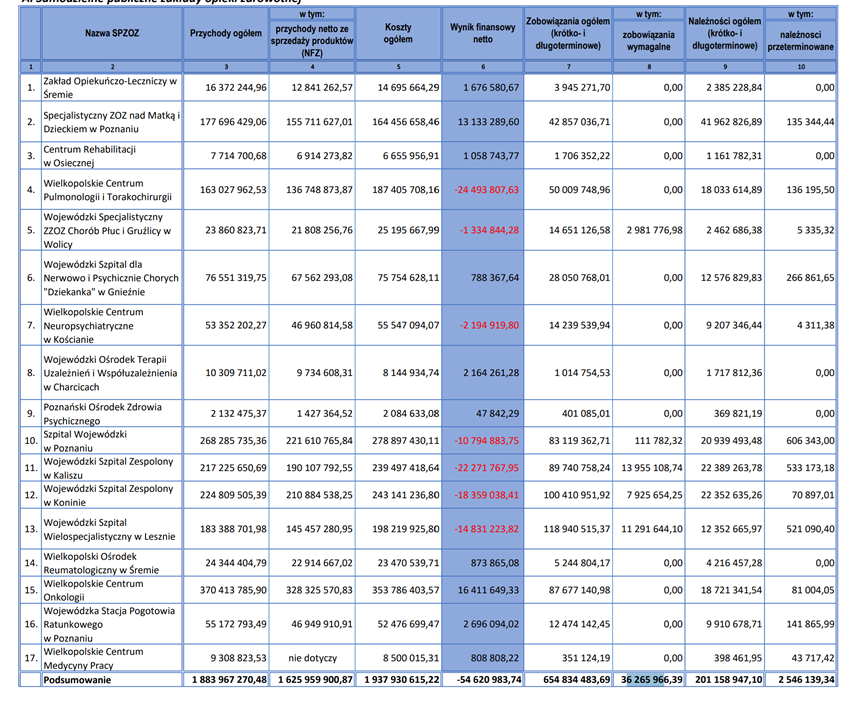Select 'Wielkopolskie Centrum Medycyny Pracy' name cell
Image resolution: width=867 pixels, height=720 pixels.
point(112,658)
